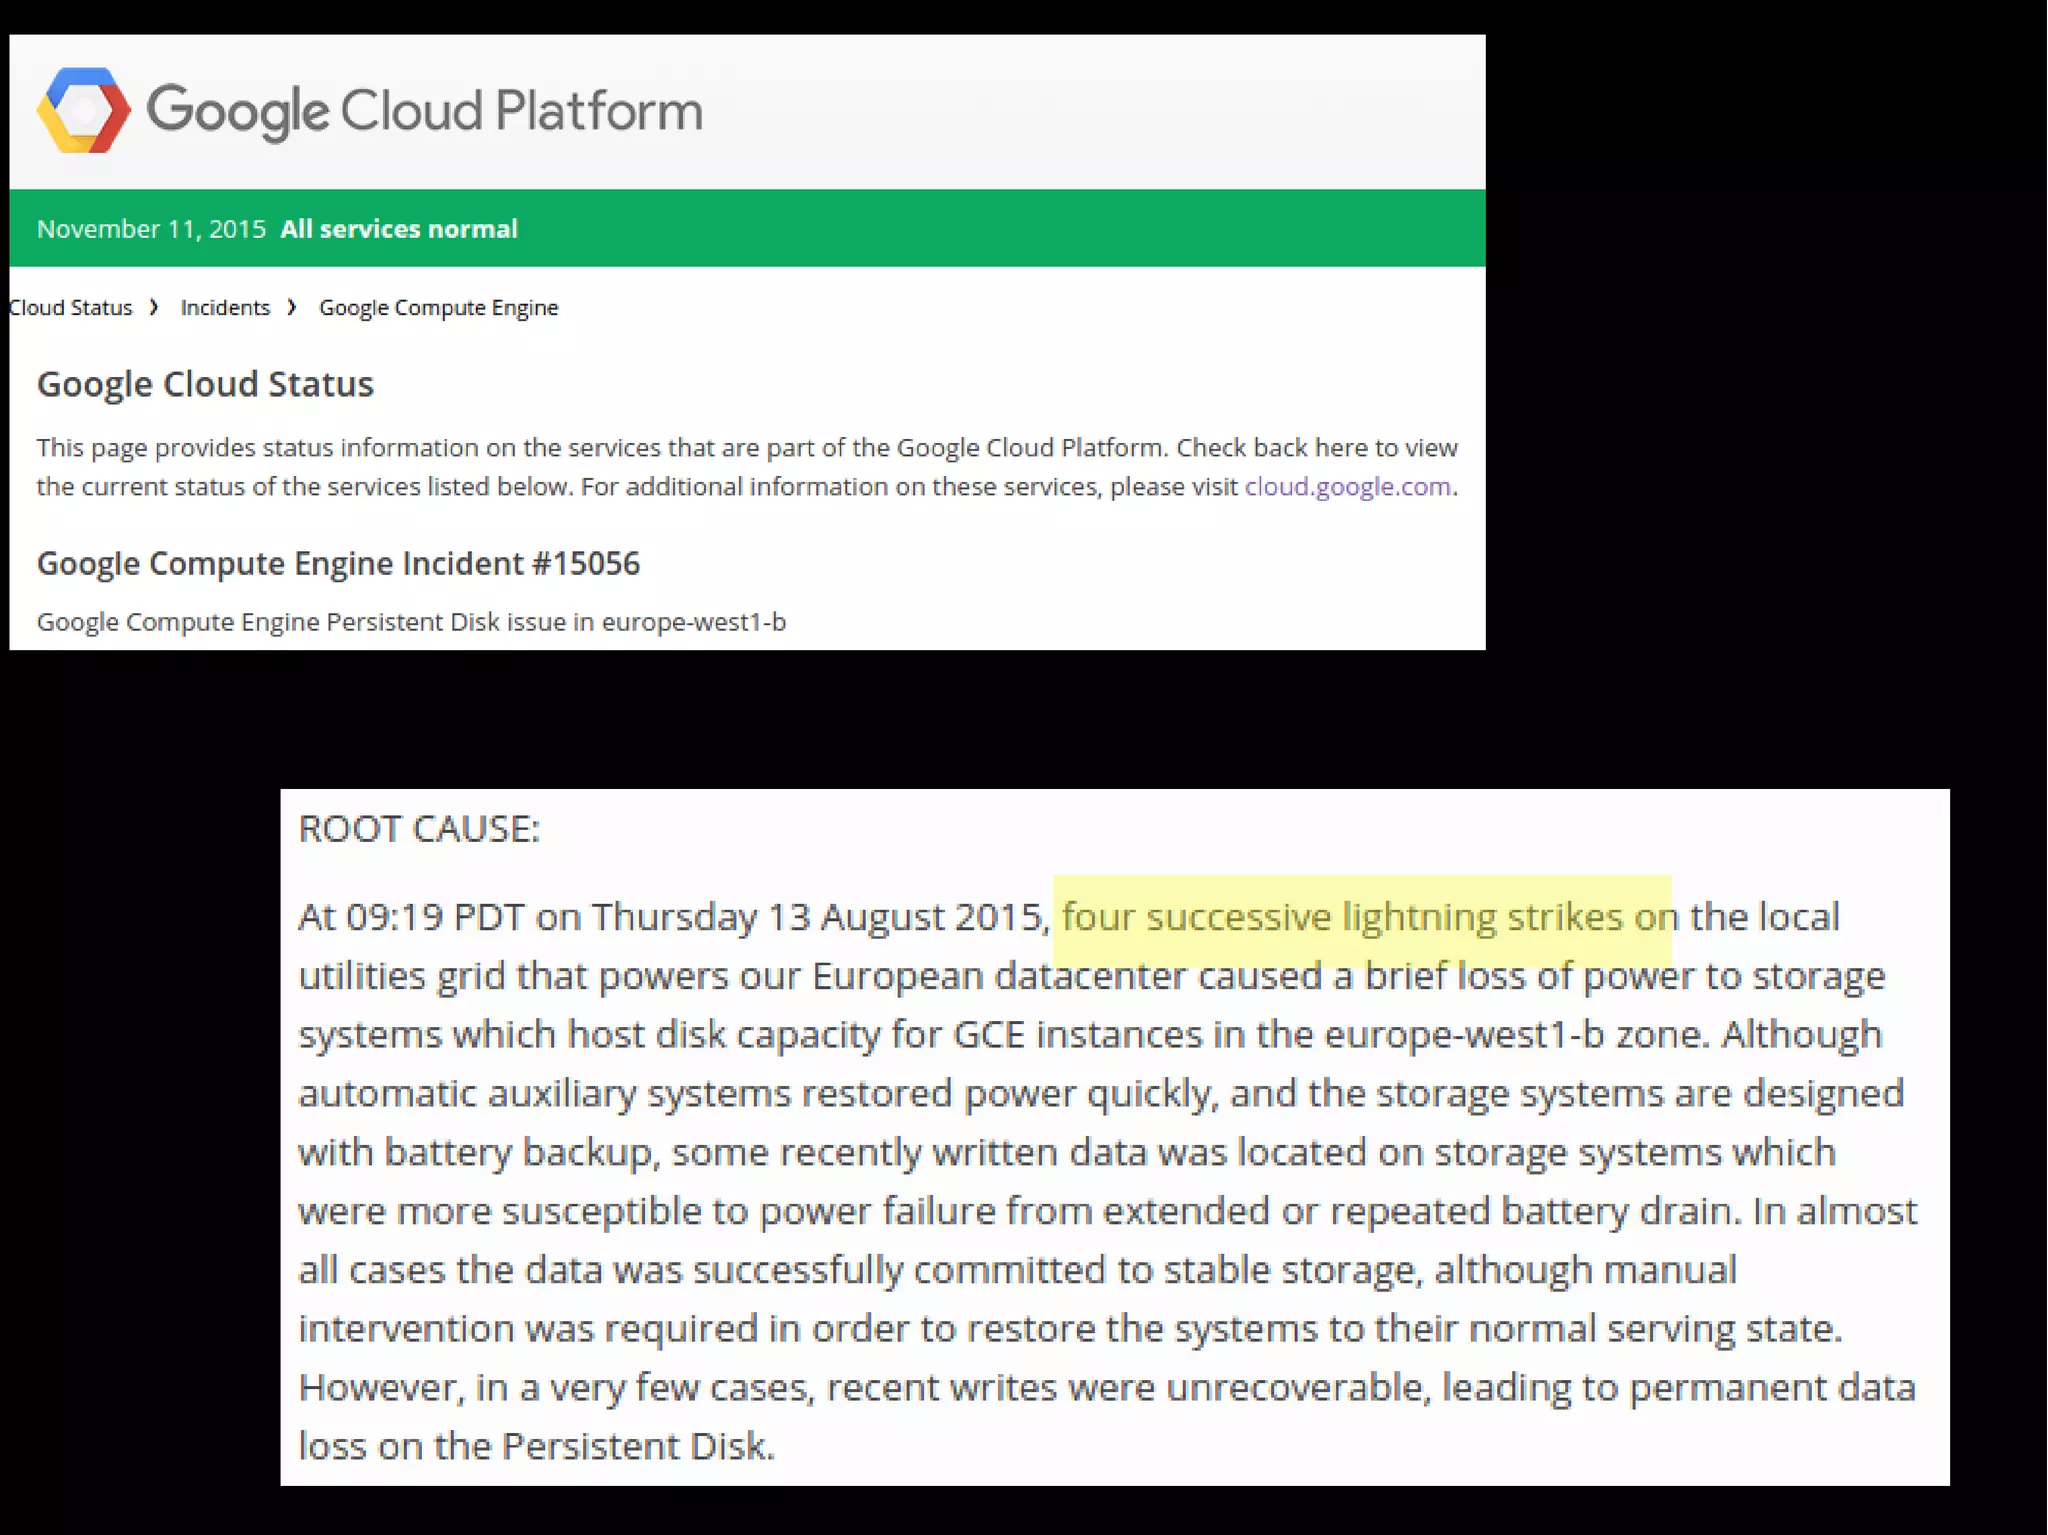Viewport: 2048px width, 1535px height.
Task: Go to the Incidents breadcrumb
Action: coord(225,307)
